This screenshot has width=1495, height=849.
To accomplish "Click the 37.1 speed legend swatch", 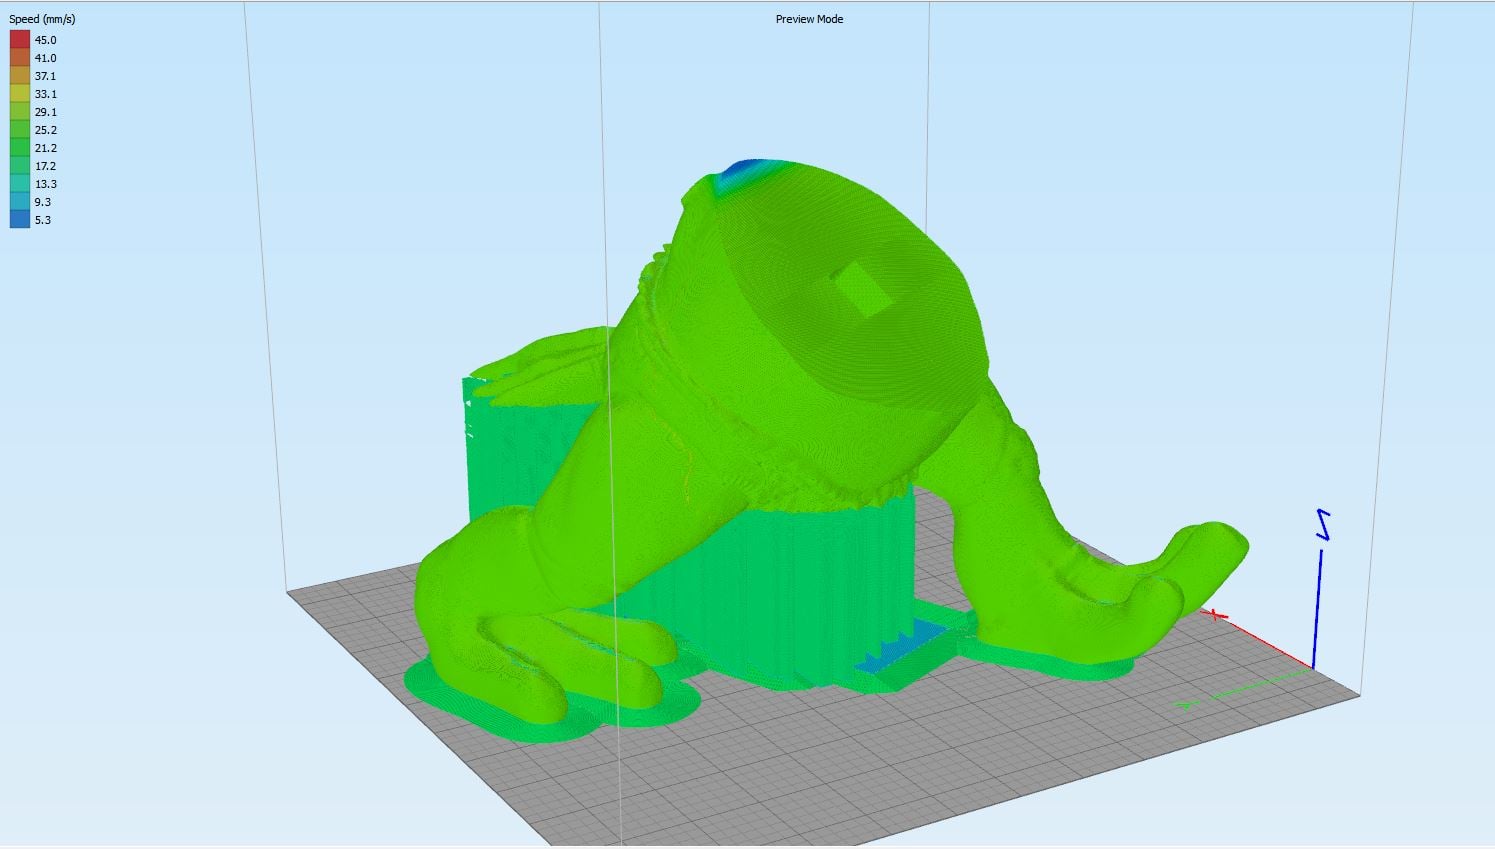I will tap(20, 76).
